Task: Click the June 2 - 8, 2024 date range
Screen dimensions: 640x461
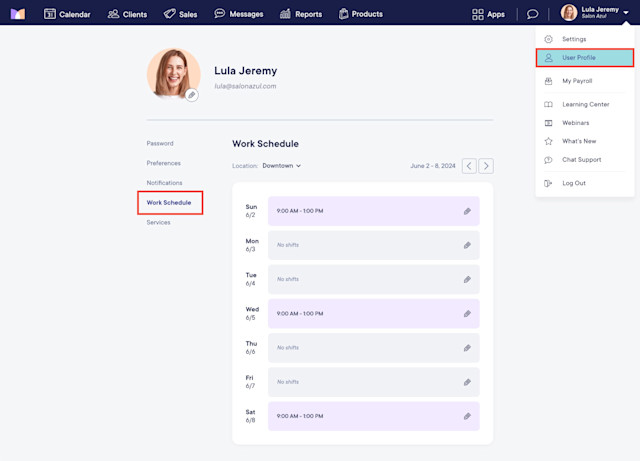Action: coord(433,166)
